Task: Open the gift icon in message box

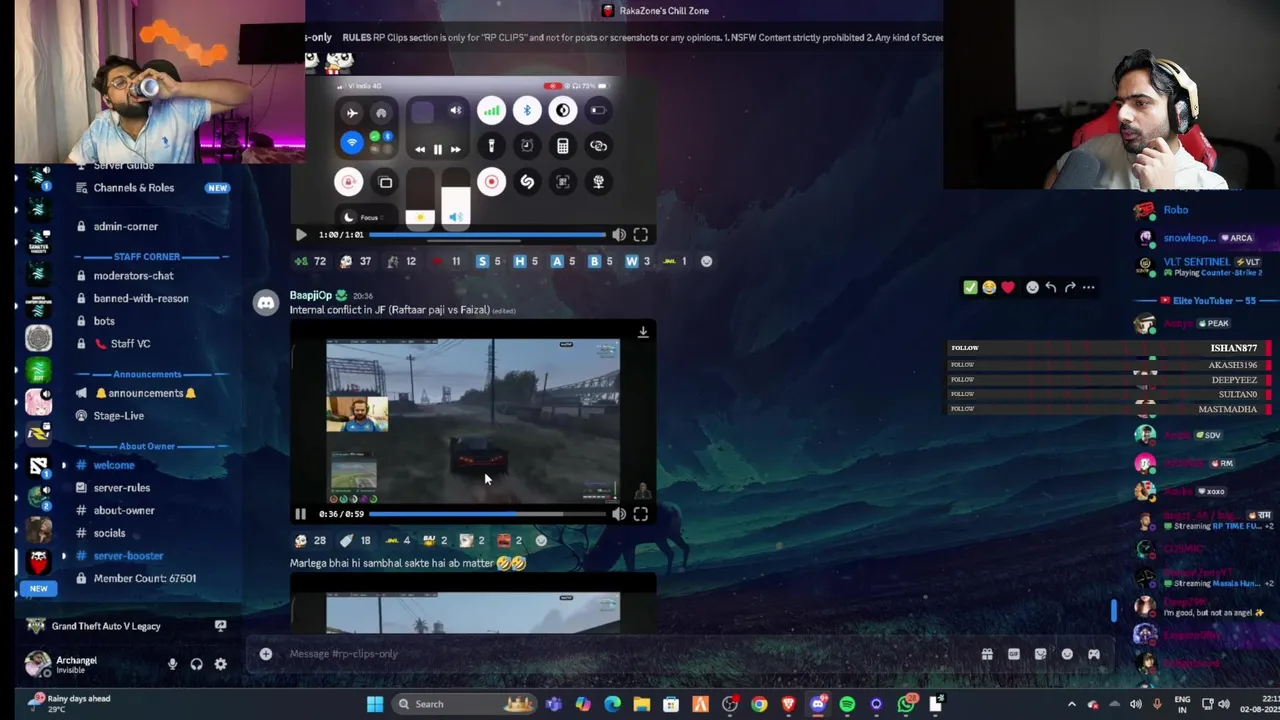Action: (987, 654)
